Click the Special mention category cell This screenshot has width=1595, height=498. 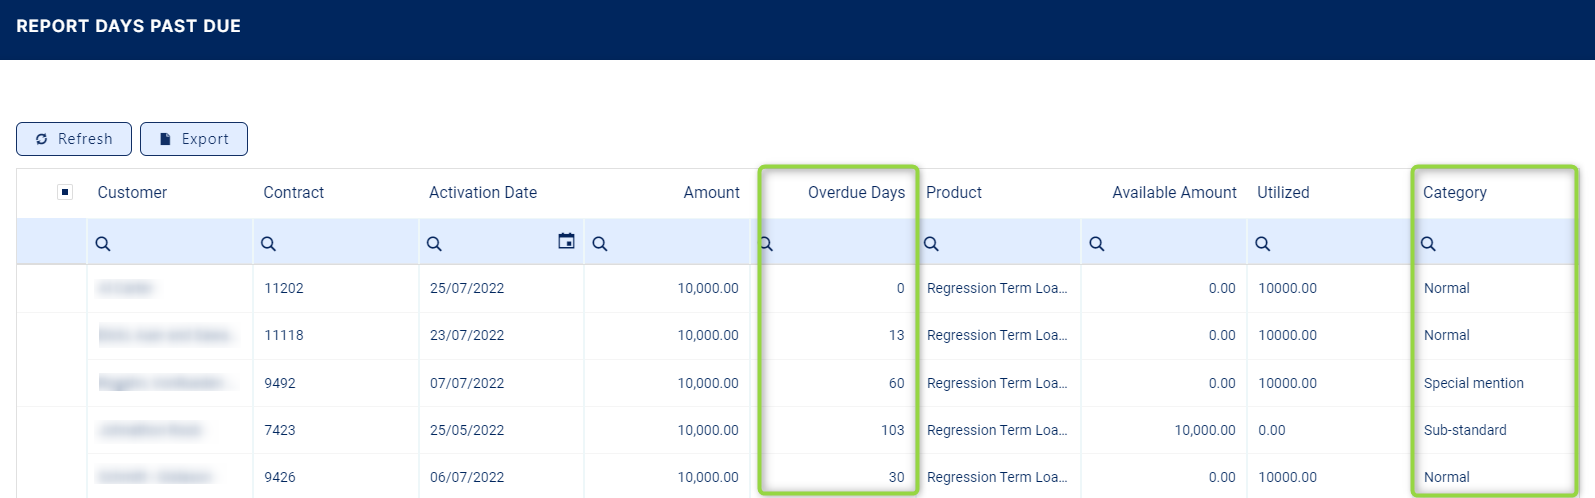coord(1473,383)
